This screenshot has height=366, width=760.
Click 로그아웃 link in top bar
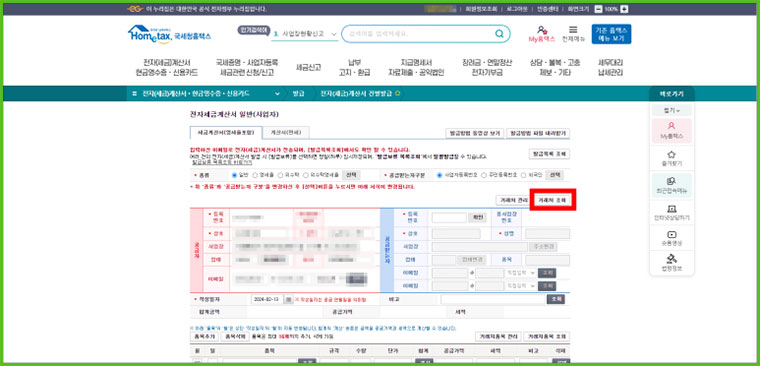516,9
